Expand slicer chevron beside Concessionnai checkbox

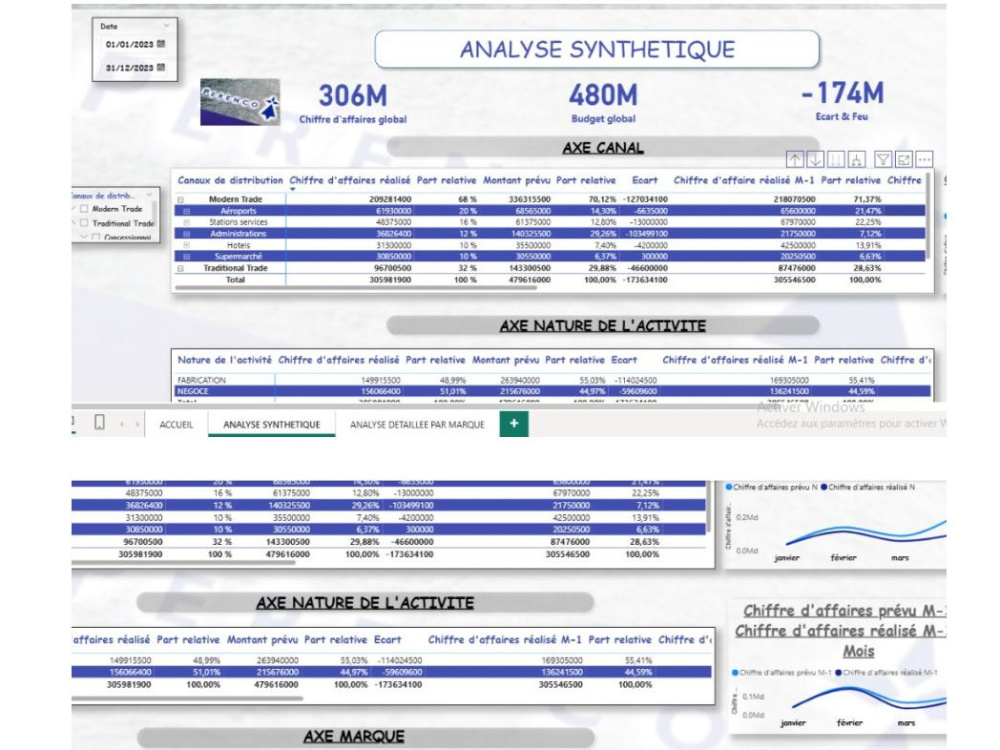(84, 237)
